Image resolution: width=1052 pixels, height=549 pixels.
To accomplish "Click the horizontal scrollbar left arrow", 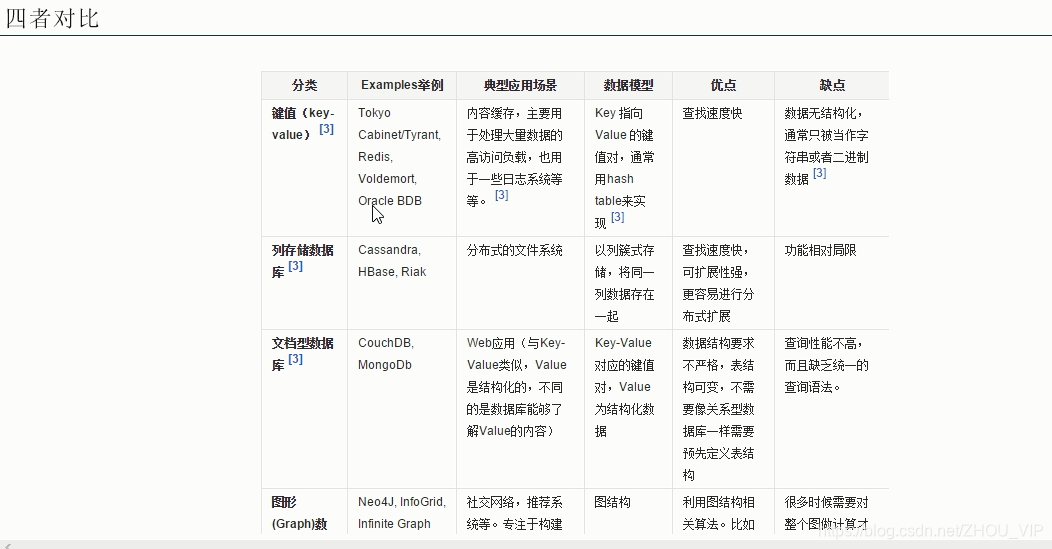I will (x=7, y=545).
